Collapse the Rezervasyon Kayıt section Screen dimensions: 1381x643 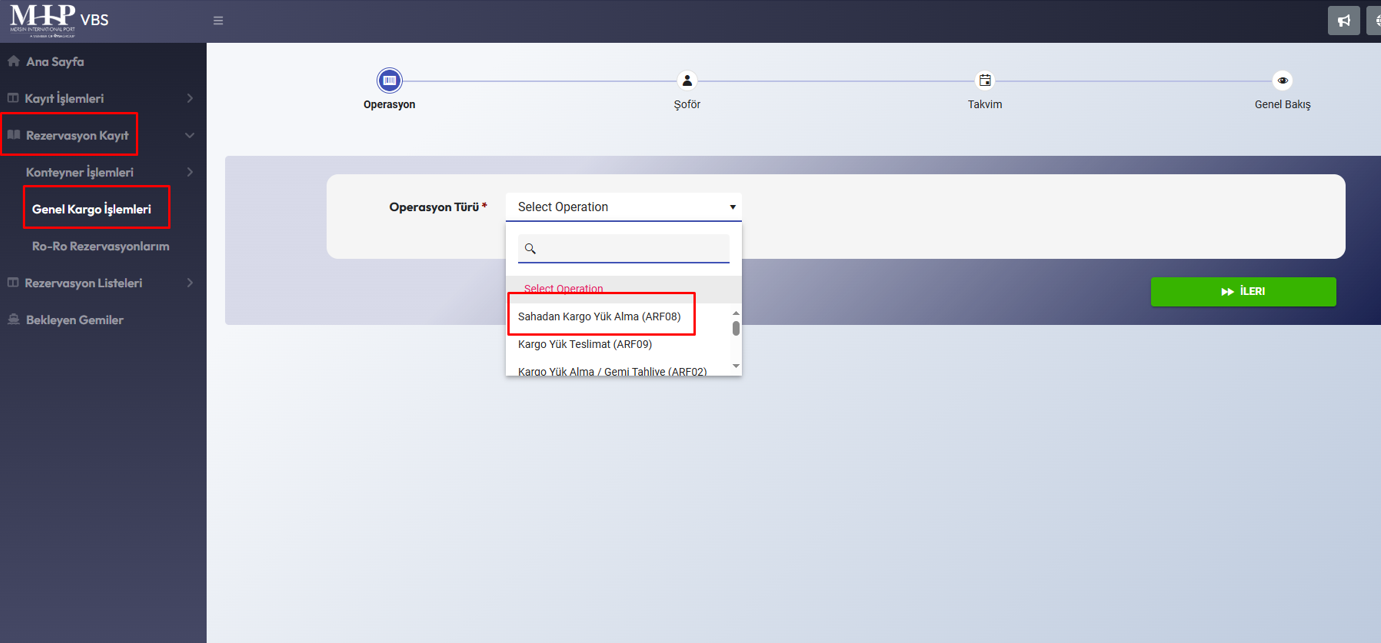(190, 135)
